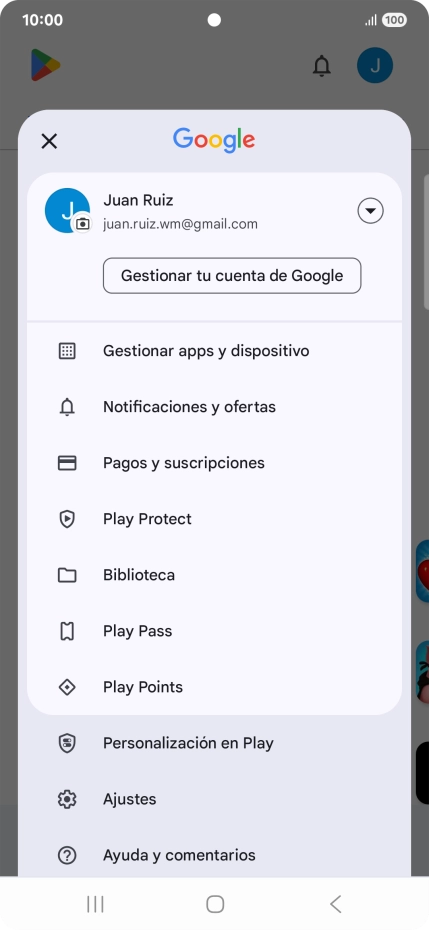Tap the Juan Ruiz account name

[x=138, y=200]
